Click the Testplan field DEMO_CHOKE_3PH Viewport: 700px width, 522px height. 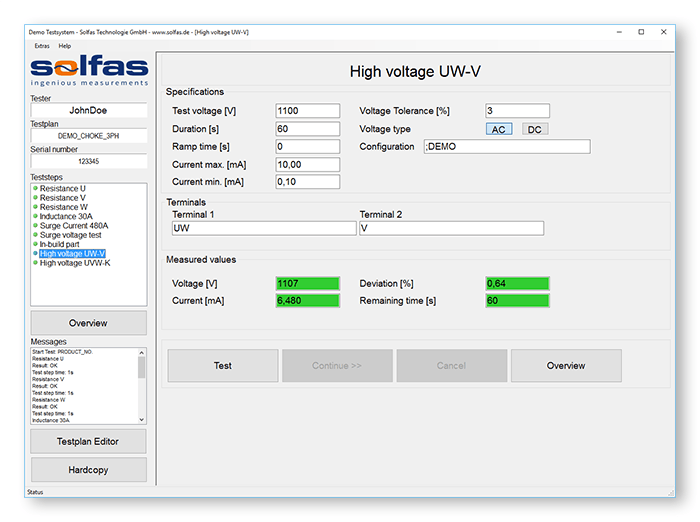pyautogui.click(x=88, y=136)
